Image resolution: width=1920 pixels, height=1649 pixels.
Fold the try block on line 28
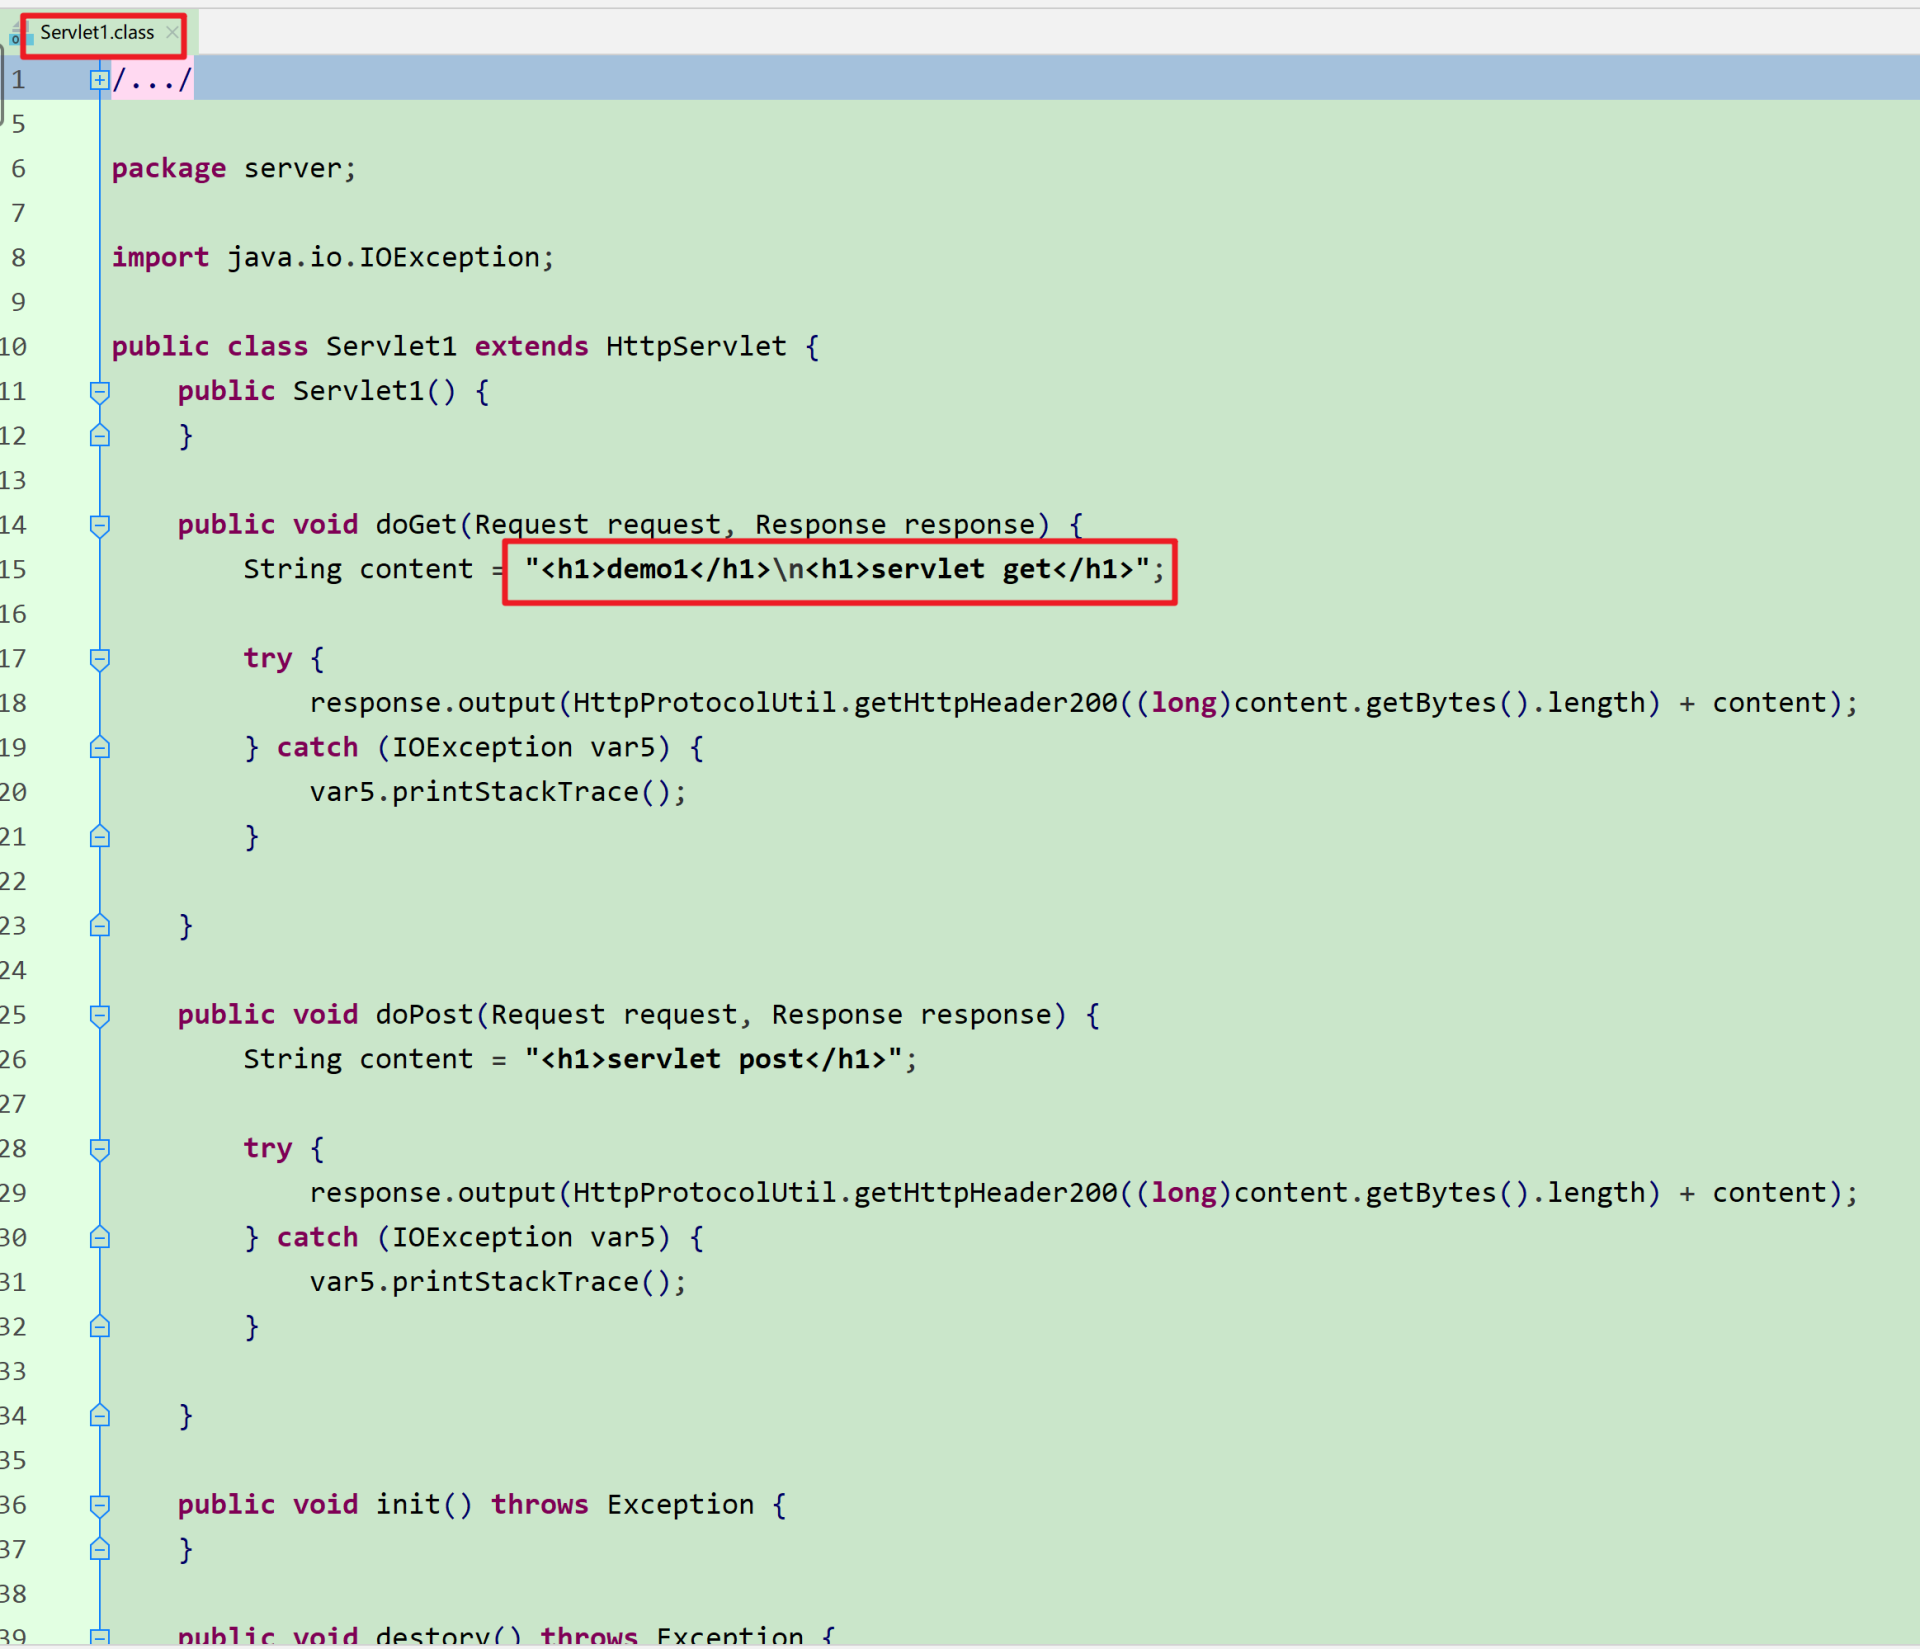click(x=99, y=1149)
